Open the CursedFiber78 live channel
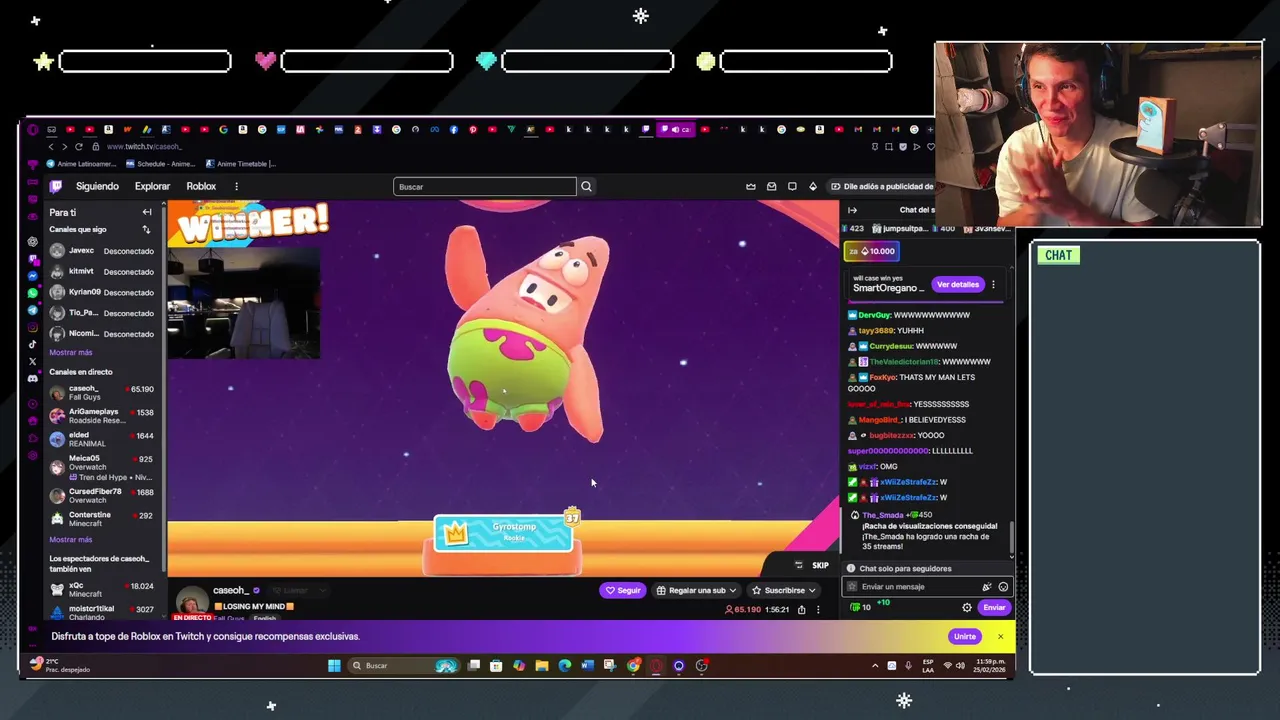Image resolution: width=1280 pixels, height=720 pixels. click(104, 495)
